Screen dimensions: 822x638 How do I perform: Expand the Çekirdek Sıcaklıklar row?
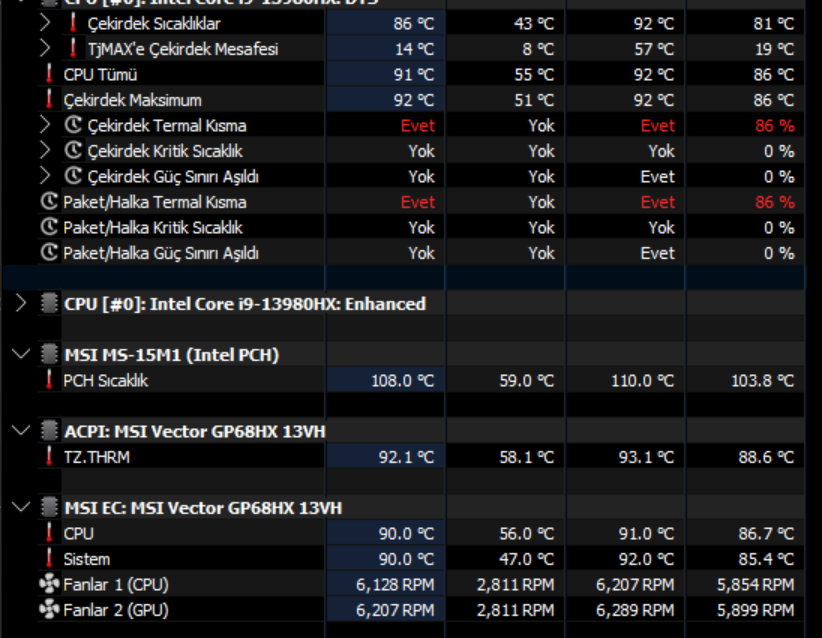(45, 23)
